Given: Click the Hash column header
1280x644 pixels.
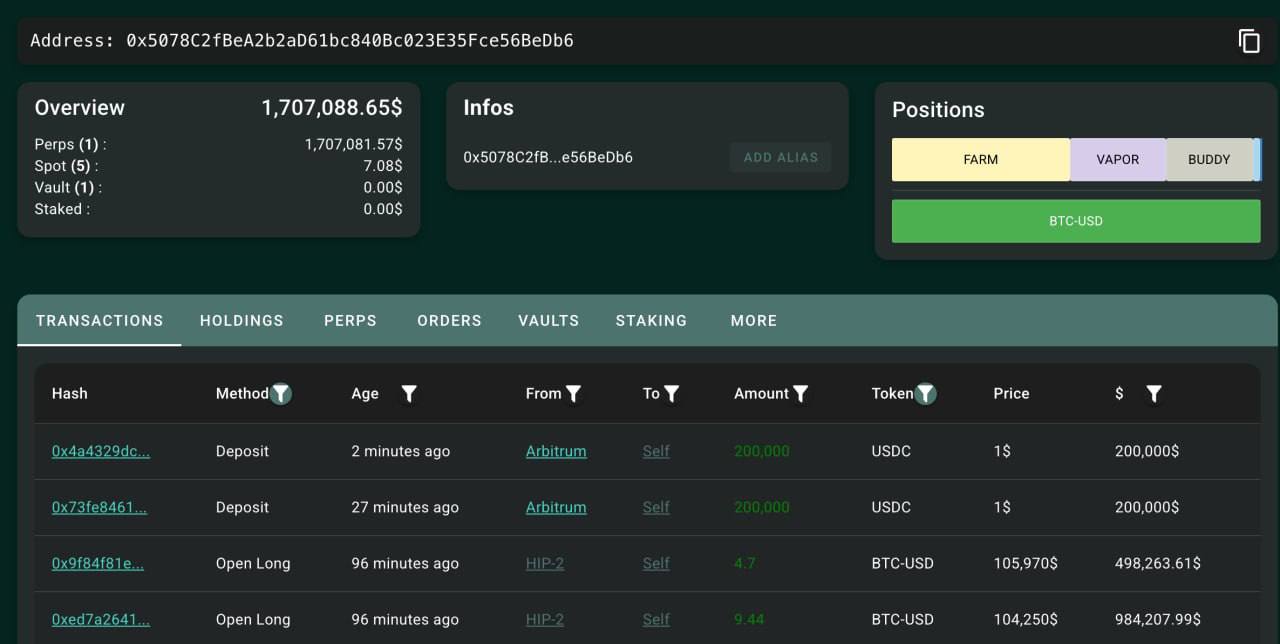Looking at the screenshot, I should [x=70, y=394].
